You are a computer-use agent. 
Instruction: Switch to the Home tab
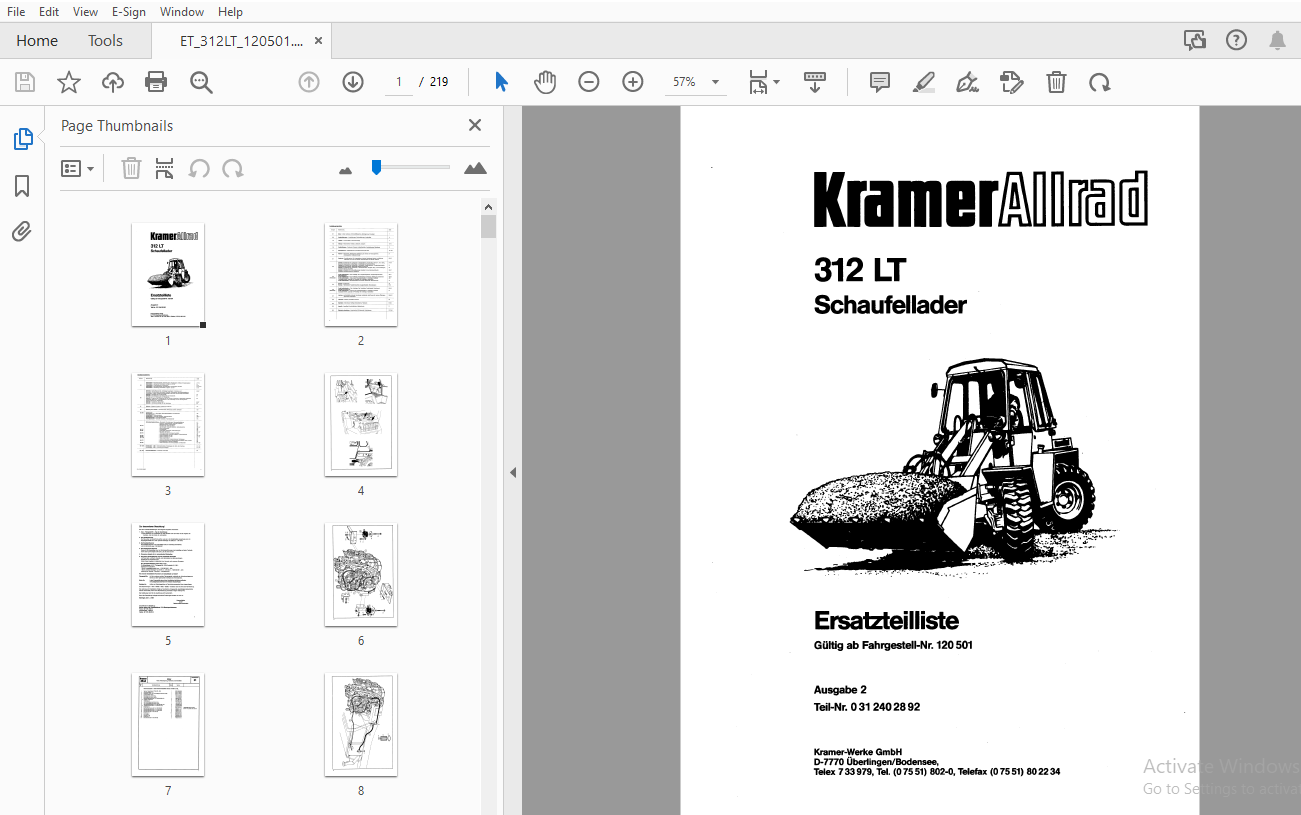(x=37, y=40)
